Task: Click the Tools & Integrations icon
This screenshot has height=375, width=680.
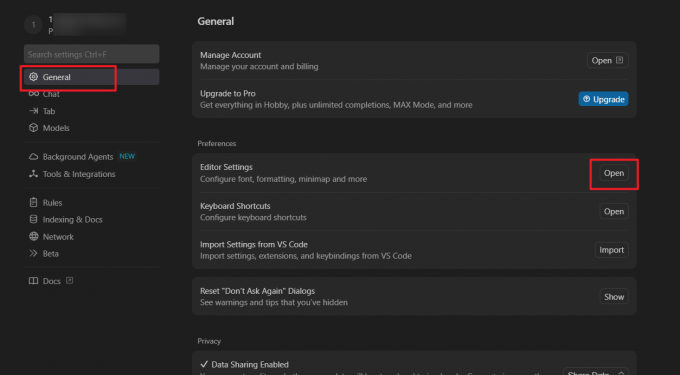Action: tap(33, 174)
